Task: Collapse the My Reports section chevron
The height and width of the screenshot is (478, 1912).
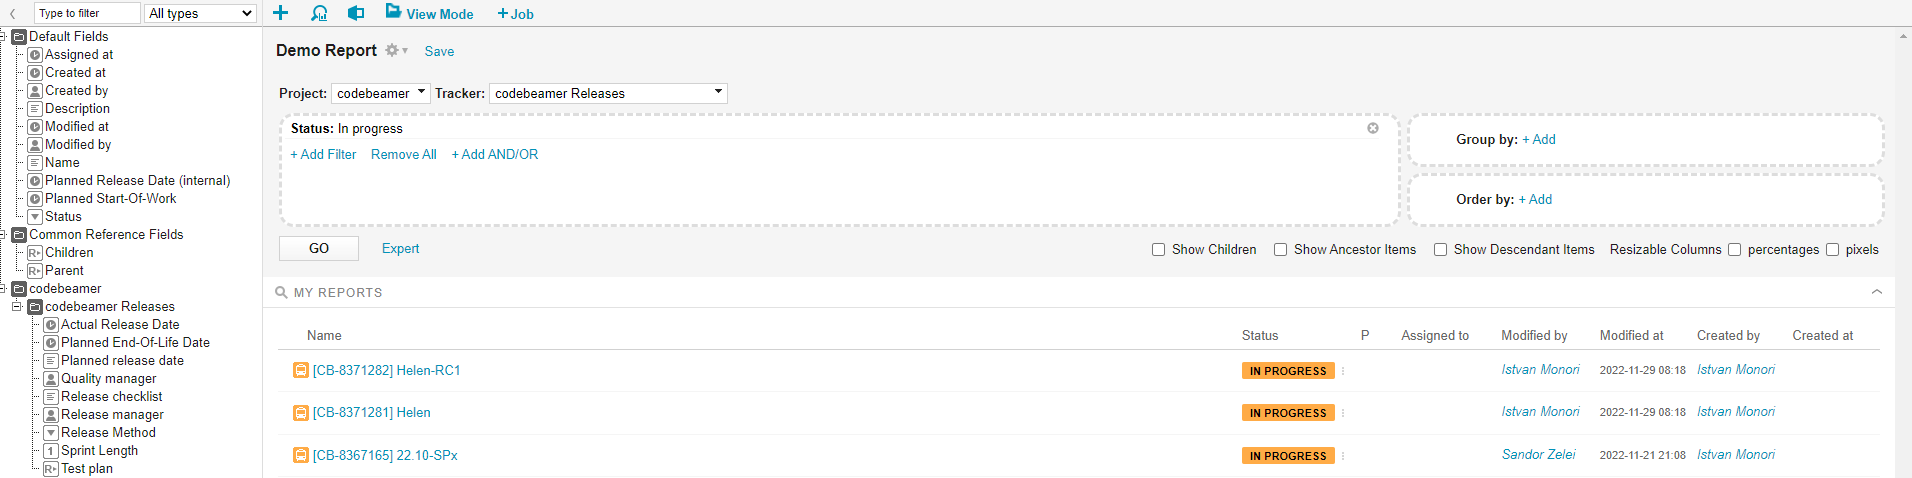Action: pyautogui.click(x=1877, y=292)
